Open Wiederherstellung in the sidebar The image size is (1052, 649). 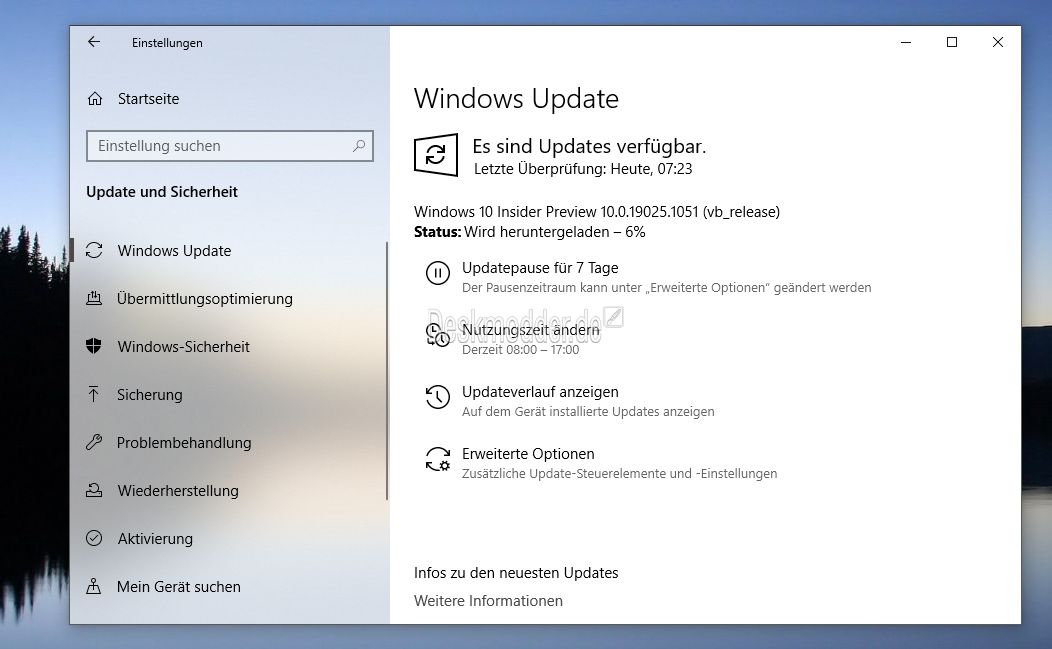178,491
